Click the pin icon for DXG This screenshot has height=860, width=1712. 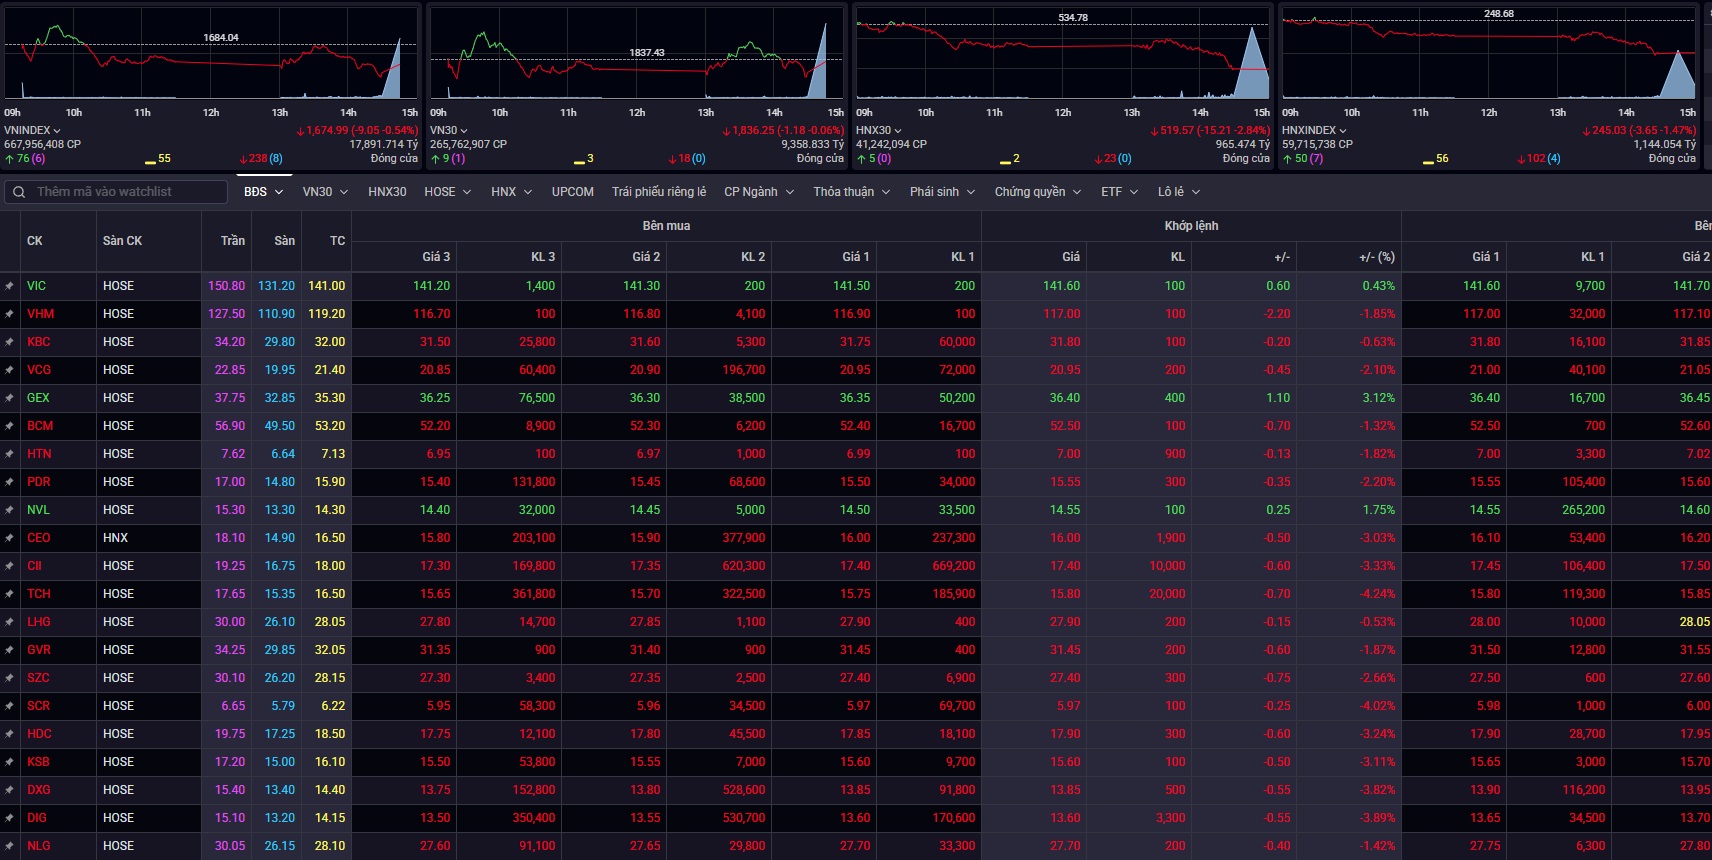[x=10, y=790]
